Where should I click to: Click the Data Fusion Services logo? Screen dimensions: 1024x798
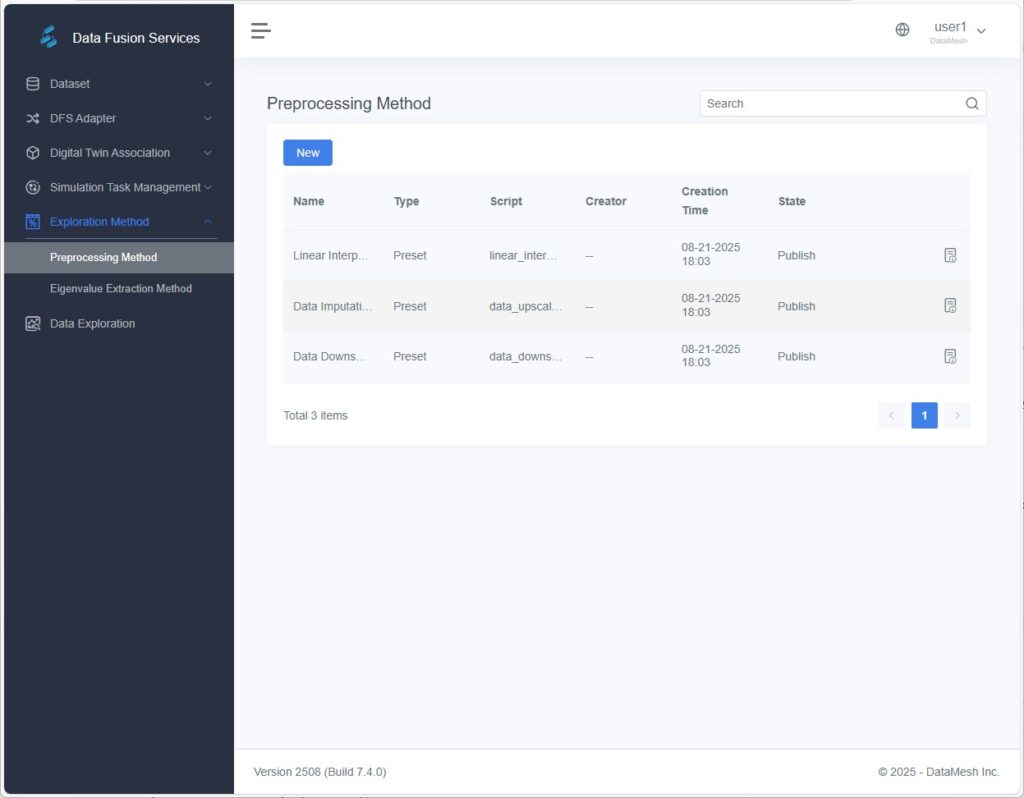click(x=49, y=37)
